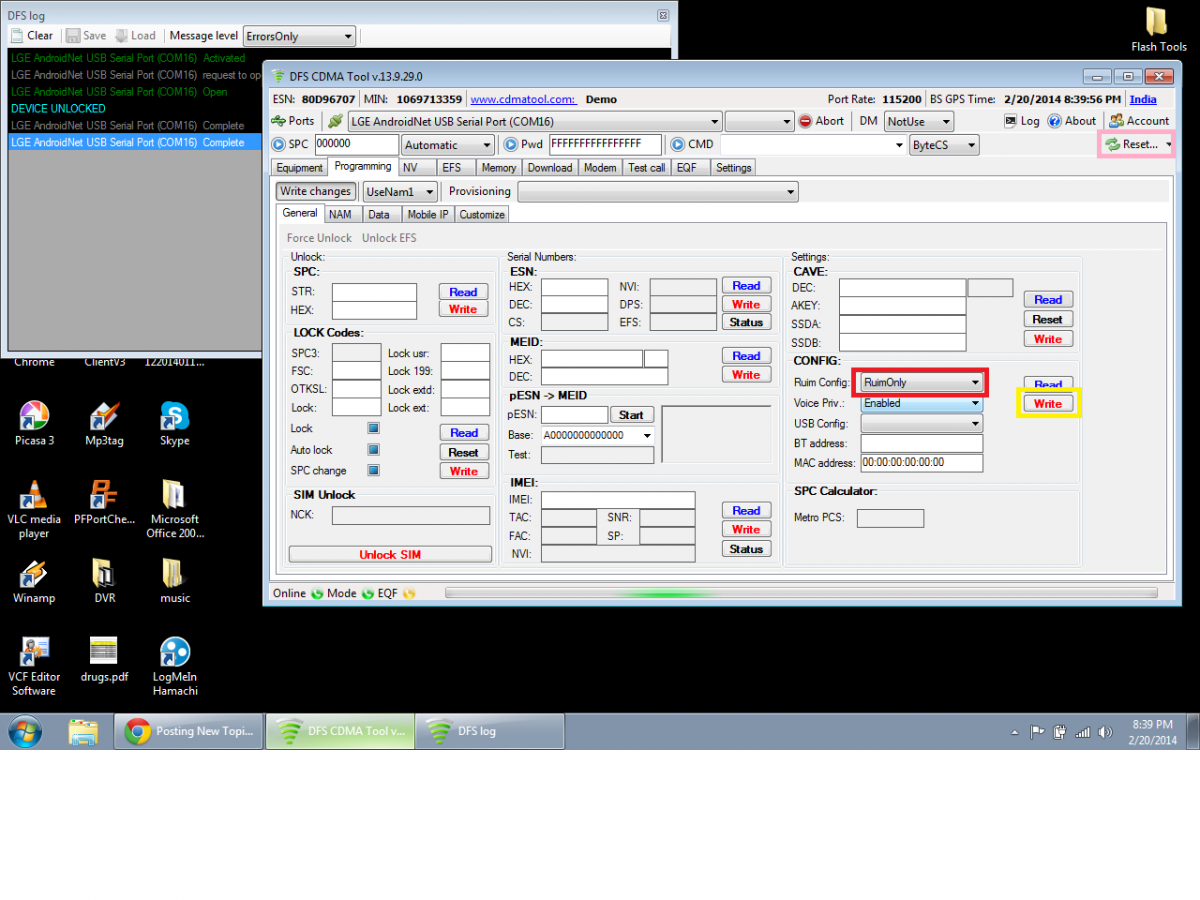Open the Log window icon
This screenshot has width=1200, height=900.
coord(1011,121)
